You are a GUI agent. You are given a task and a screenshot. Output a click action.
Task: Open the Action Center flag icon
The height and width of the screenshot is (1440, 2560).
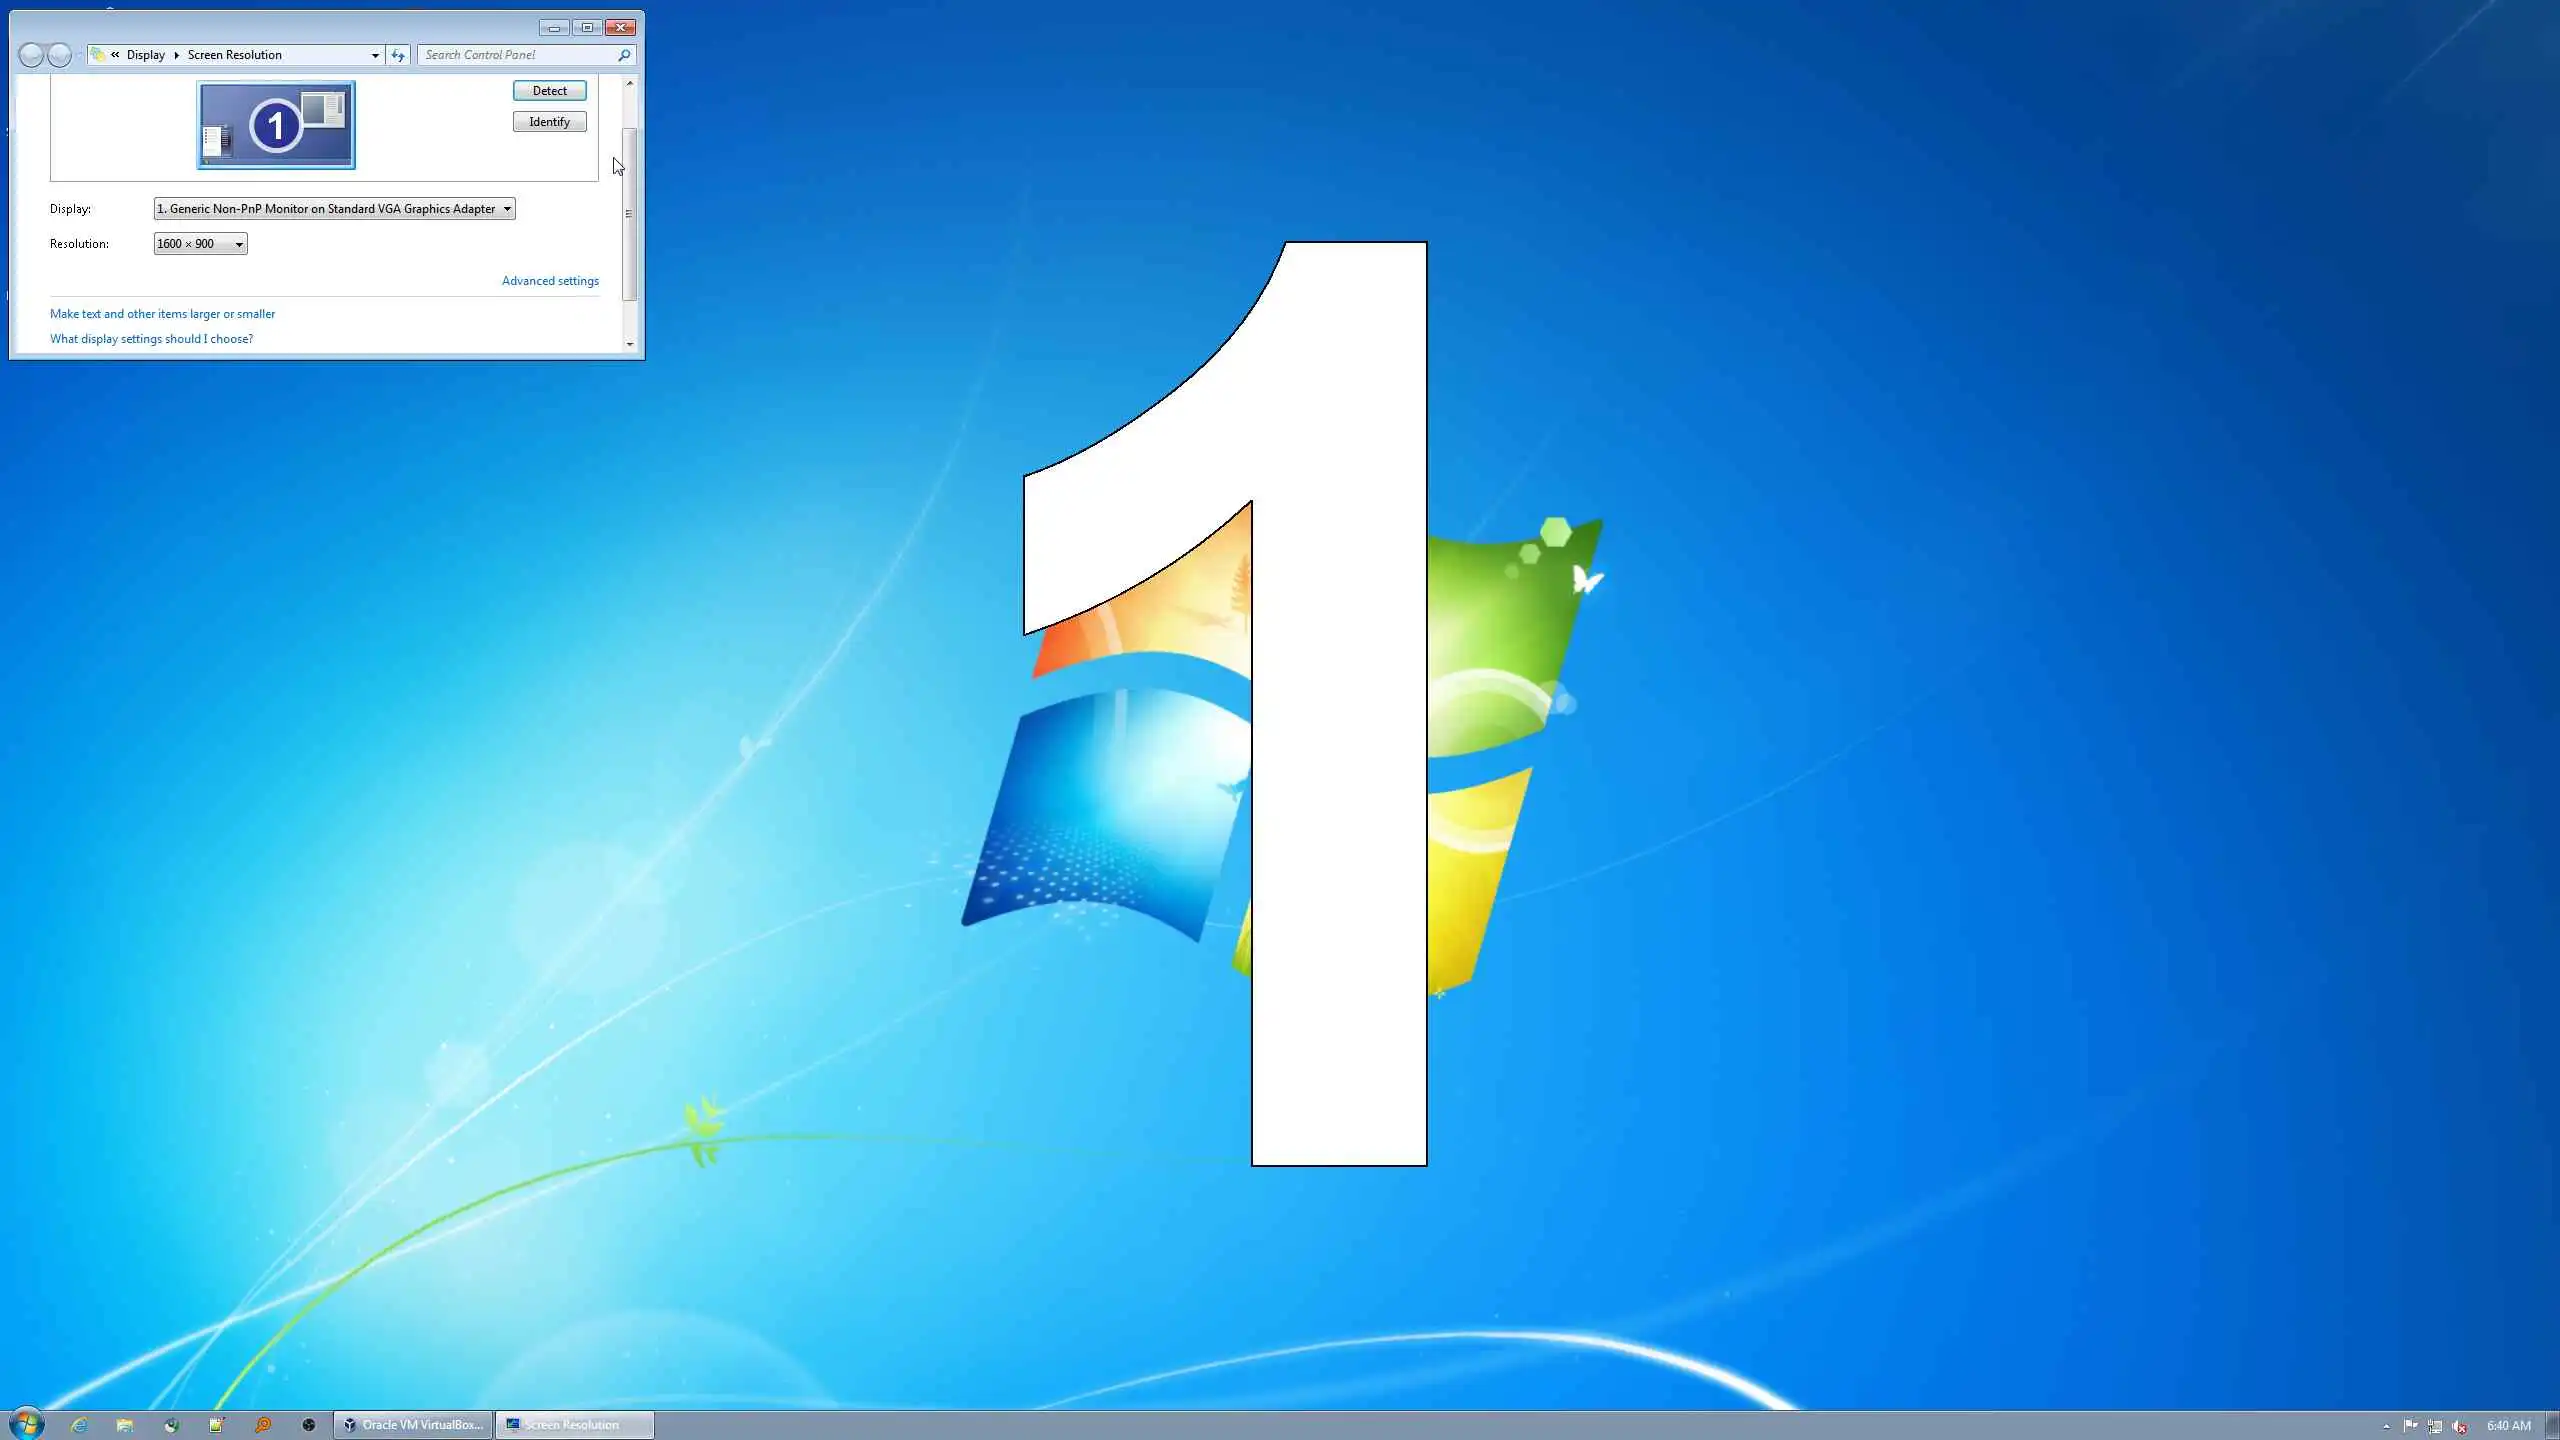[2410, 1426]
